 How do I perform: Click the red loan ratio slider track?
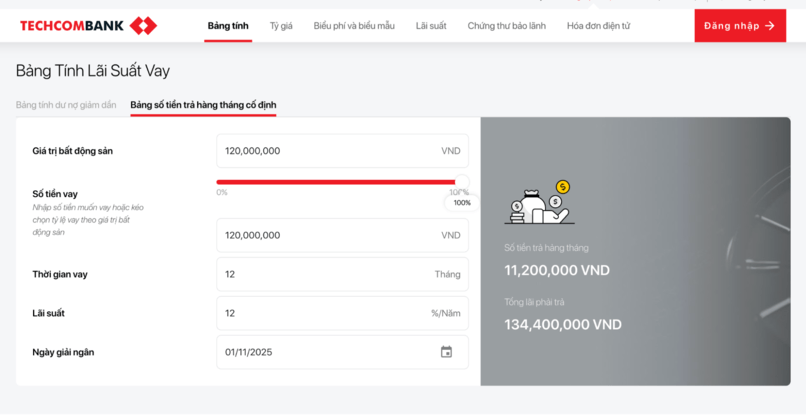pos(336,182)
